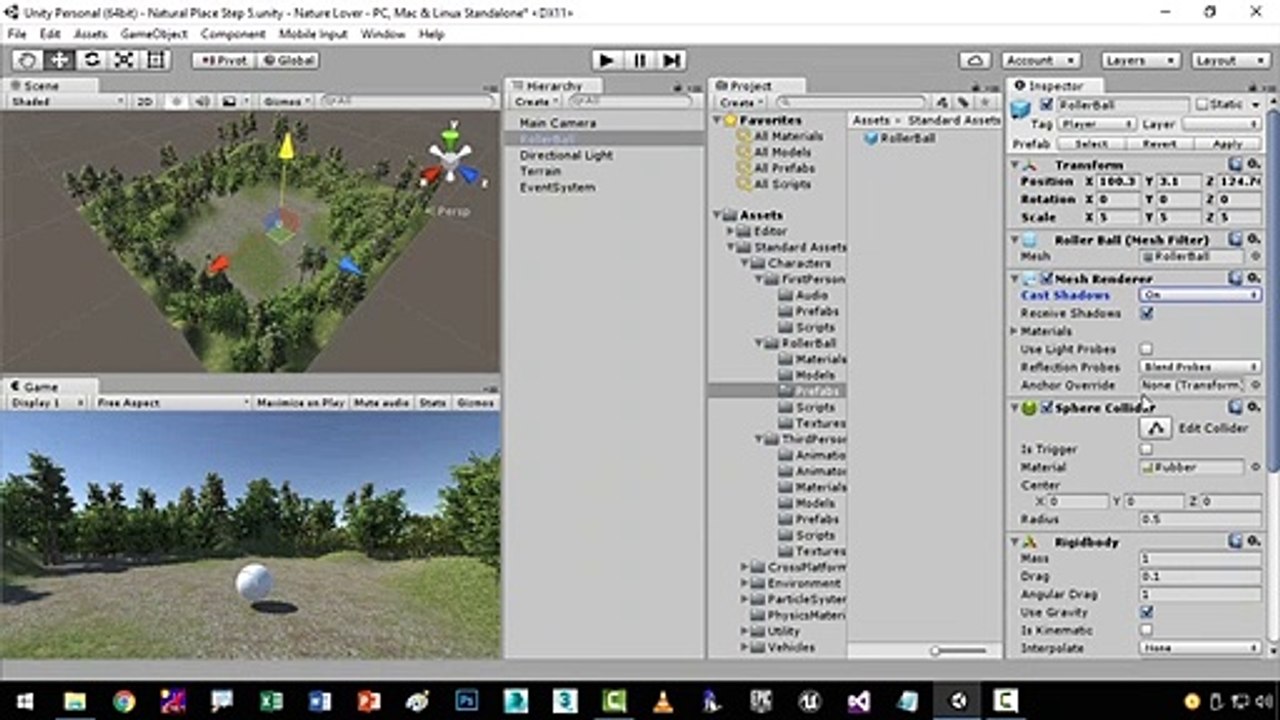The width and height of the screenshot is (1280, 720).
Task: Open Google Chrome from the taskbar
Action: (124, 701)
